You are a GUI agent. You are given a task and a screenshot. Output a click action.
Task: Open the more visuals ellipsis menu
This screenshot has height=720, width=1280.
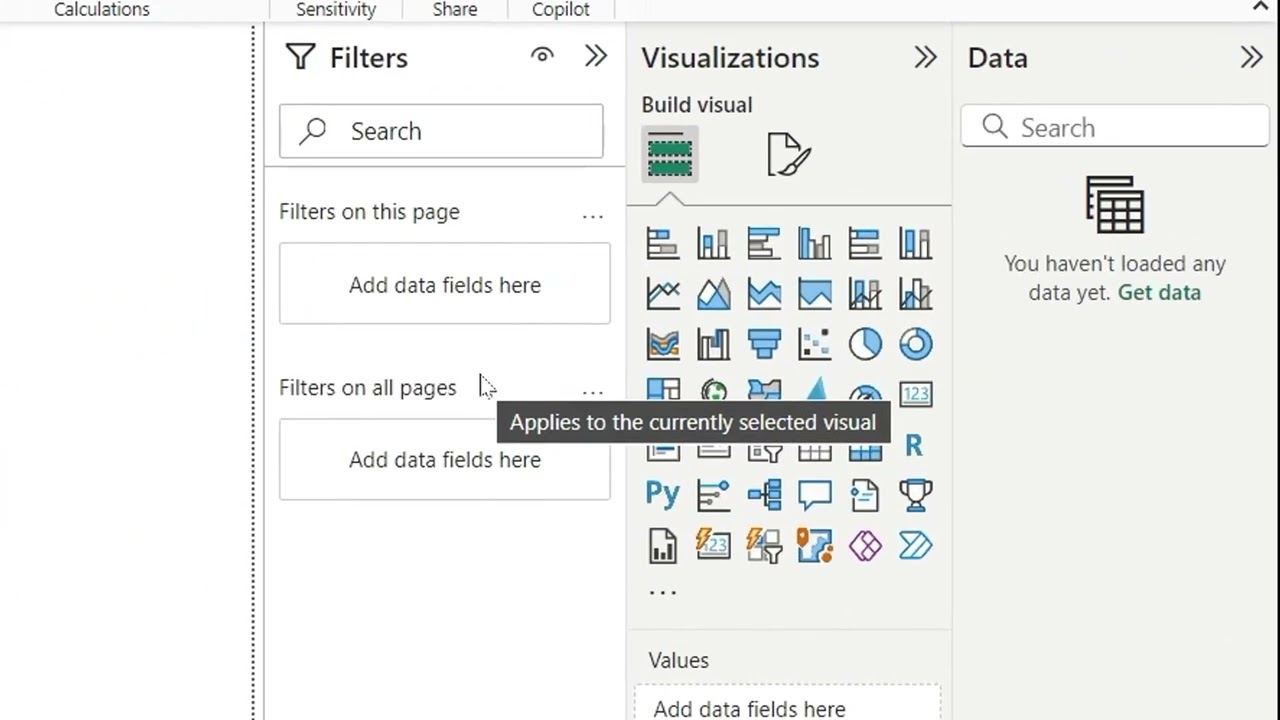pyautogui.click(x=663, y=592)
